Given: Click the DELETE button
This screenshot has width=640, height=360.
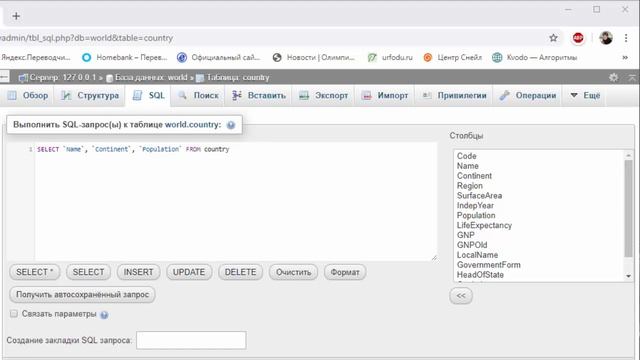Looking at the screenshot, I should pos(240,272).
